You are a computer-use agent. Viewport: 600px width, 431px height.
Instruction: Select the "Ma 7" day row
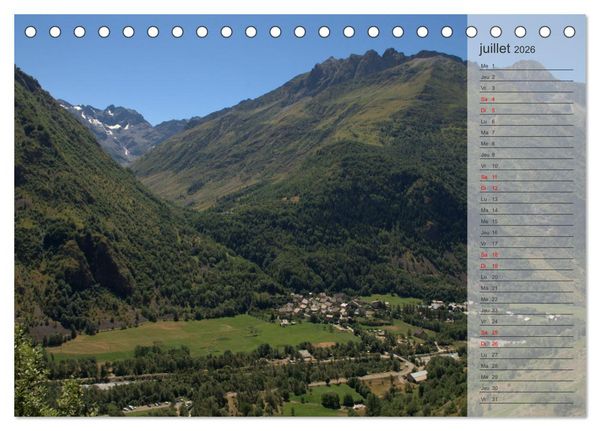(527, 132)
